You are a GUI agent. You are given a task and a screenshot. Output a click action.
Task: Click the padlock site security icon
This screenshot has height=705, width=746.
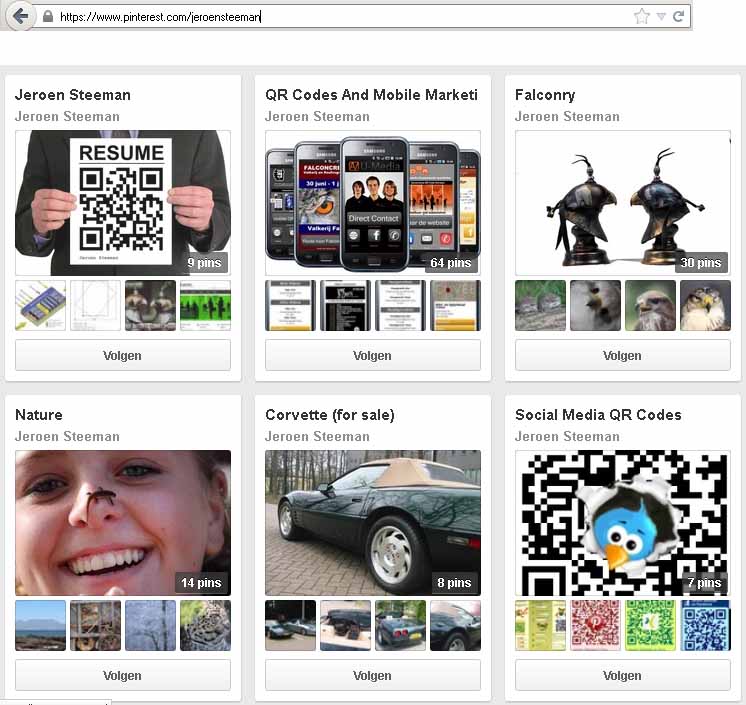click(x=48, y=17)
